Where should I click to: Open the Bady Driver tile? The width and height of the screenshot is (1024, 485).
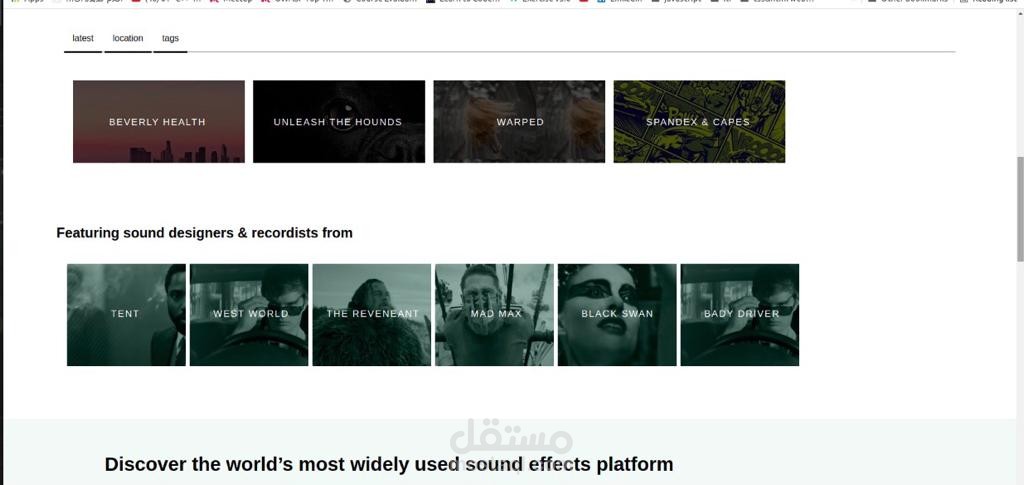(x=740, y=315)
